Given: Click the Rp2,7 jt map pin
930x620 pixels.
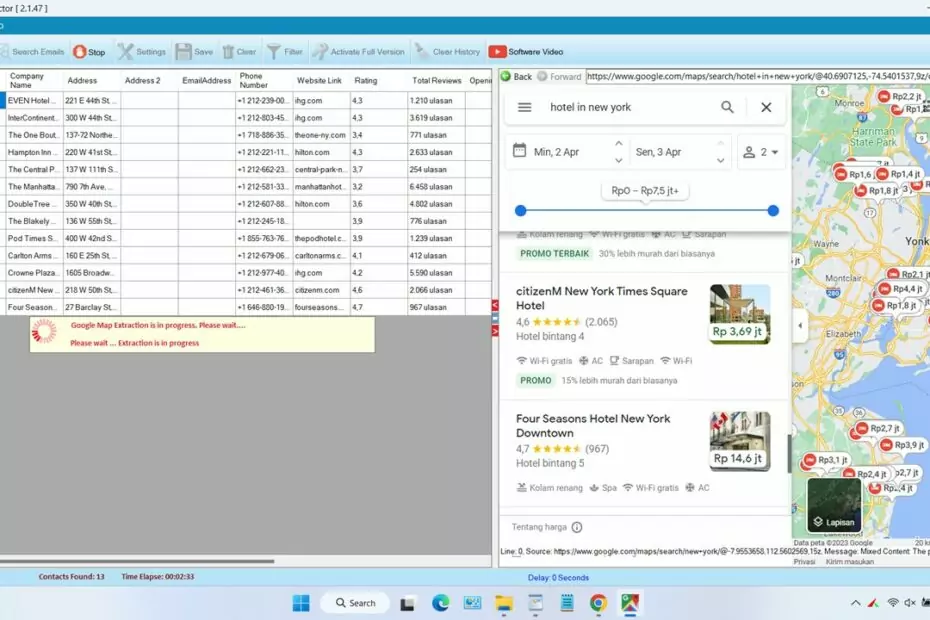Looking at the screenshot, I should point(878,428).
